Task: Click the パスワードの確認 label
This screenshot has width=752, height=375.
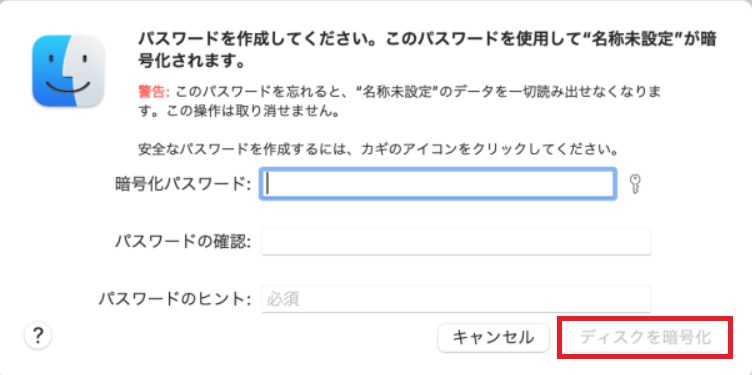Action: click(183, 242)
